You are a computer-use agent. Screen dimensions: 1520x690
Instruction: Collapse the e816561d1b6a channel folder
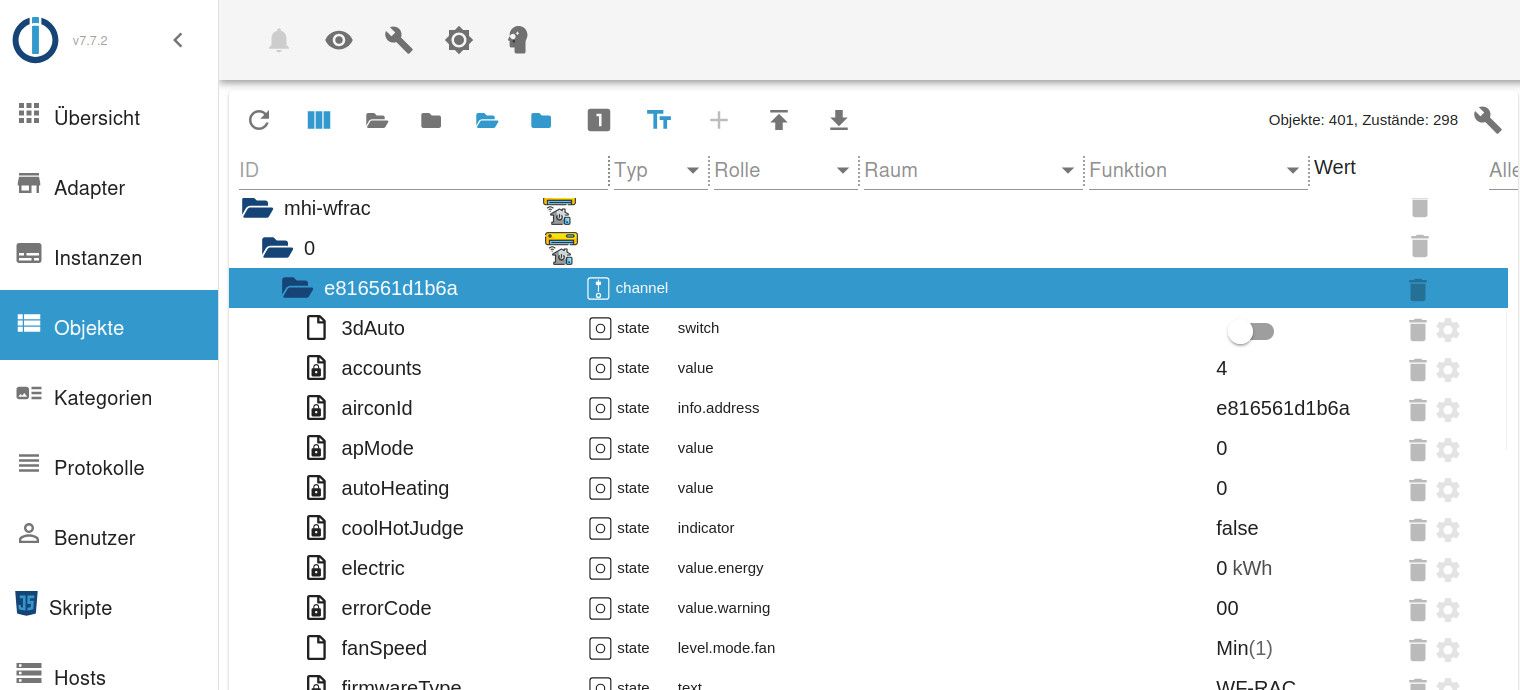point(297,288)
